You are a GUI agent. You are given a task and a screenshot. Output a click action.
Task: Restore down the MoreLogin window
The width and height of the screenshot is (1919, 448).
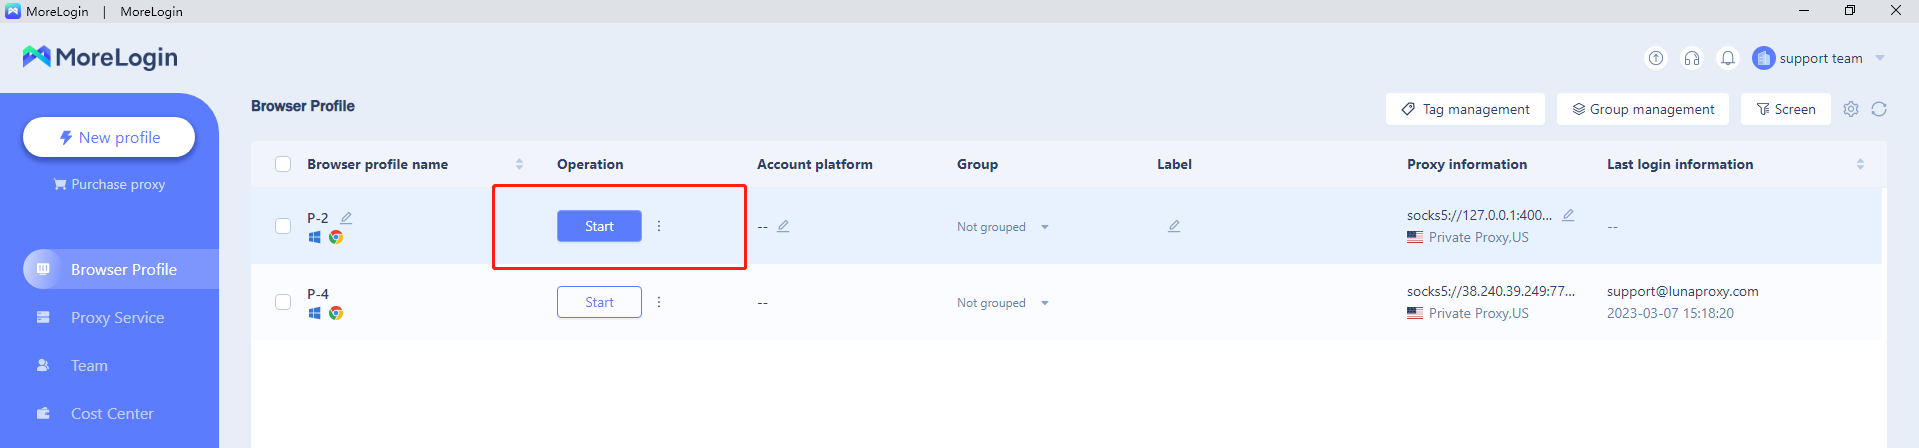tap(1850, 10)
